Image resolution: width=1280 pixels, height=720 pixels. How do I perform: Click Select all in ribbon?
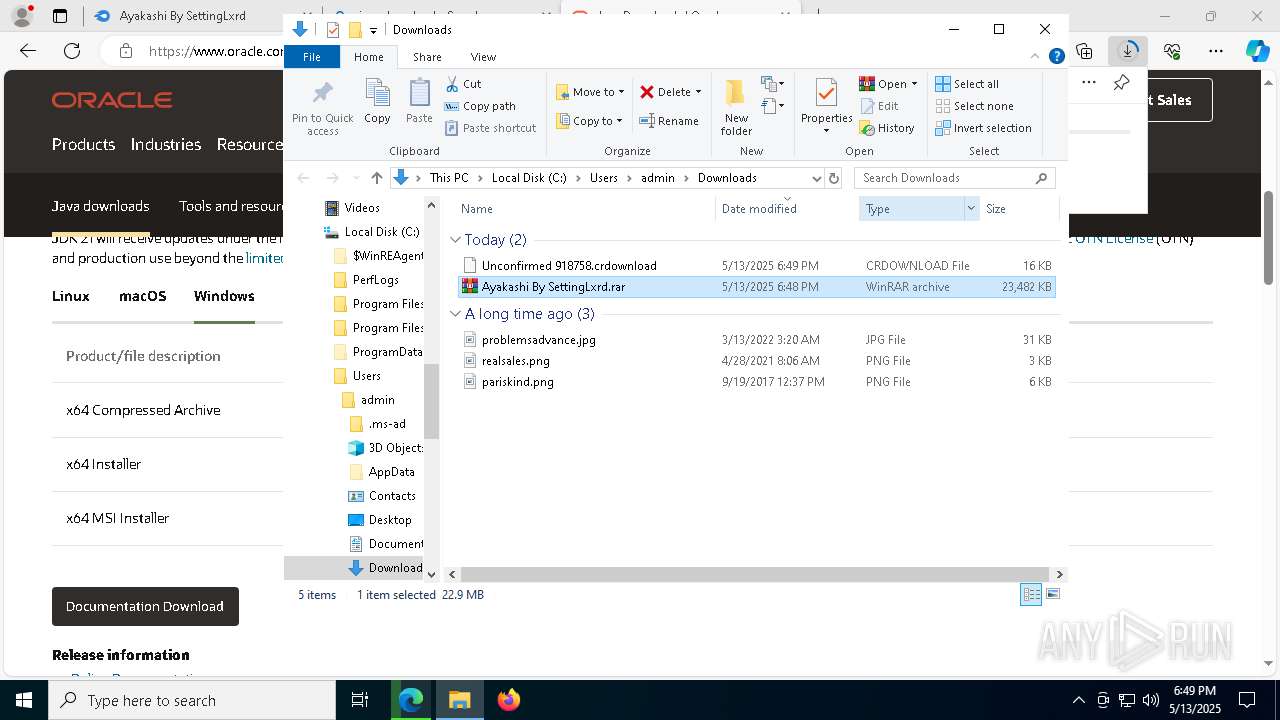tap(967, 84)
